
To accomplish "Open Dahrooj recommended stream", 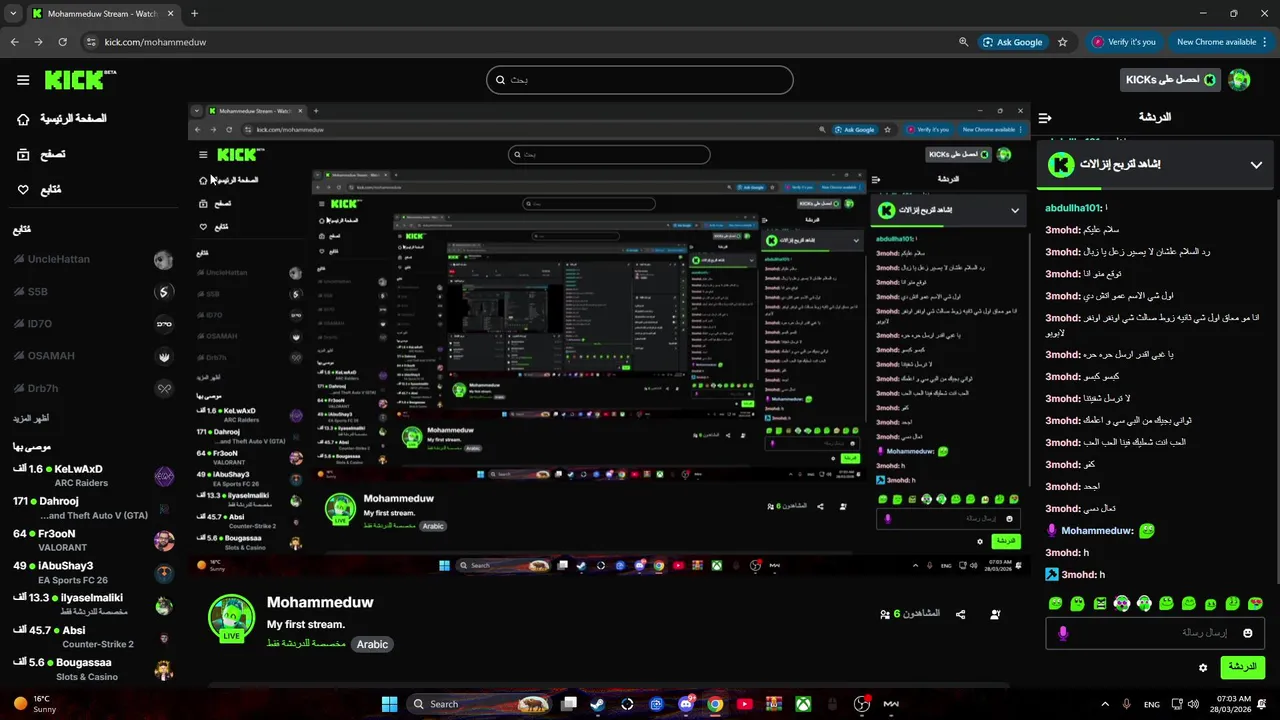I will pyautogui.click(x=93, y=508).
